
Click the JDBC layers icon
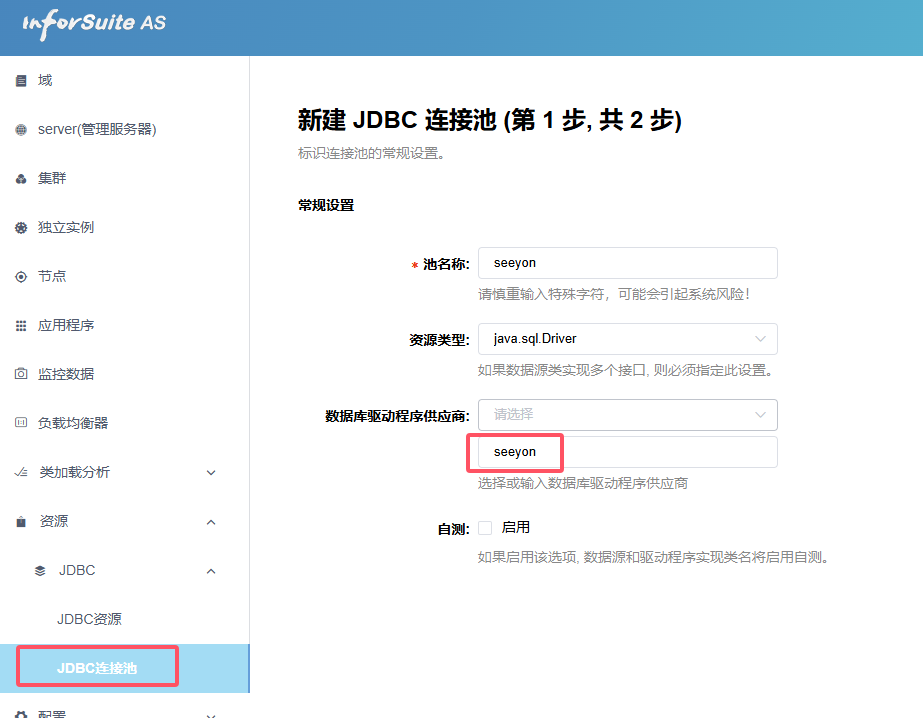(x=40, y=570)
